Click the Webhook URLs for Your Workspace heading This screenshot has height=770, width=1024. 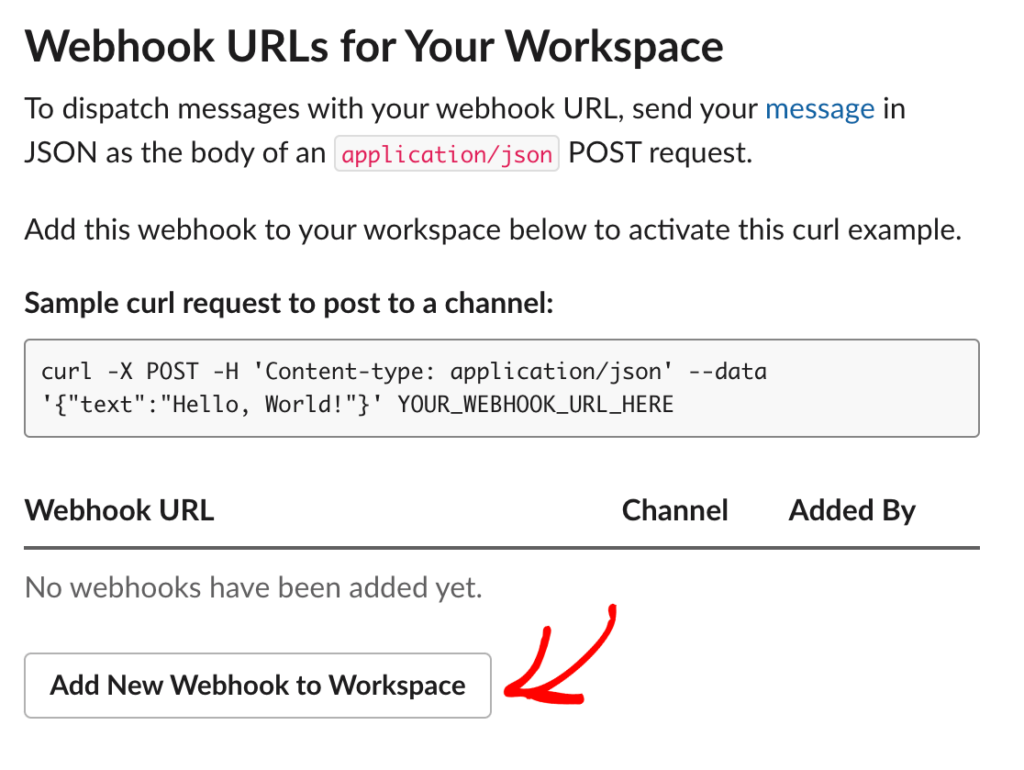375,45
